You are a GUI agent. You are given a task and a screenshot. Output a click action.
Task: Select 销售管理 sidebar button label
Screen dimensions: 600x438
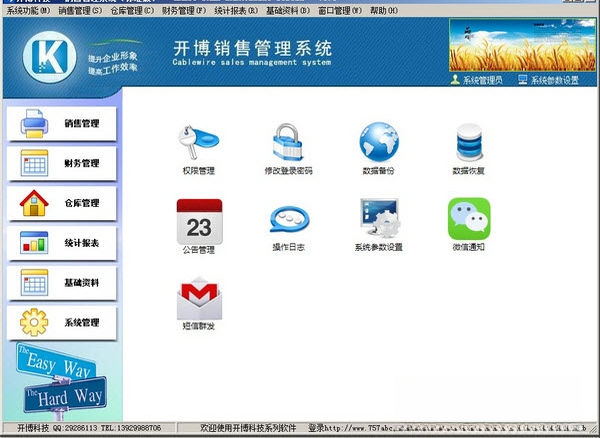coord(82,123)
